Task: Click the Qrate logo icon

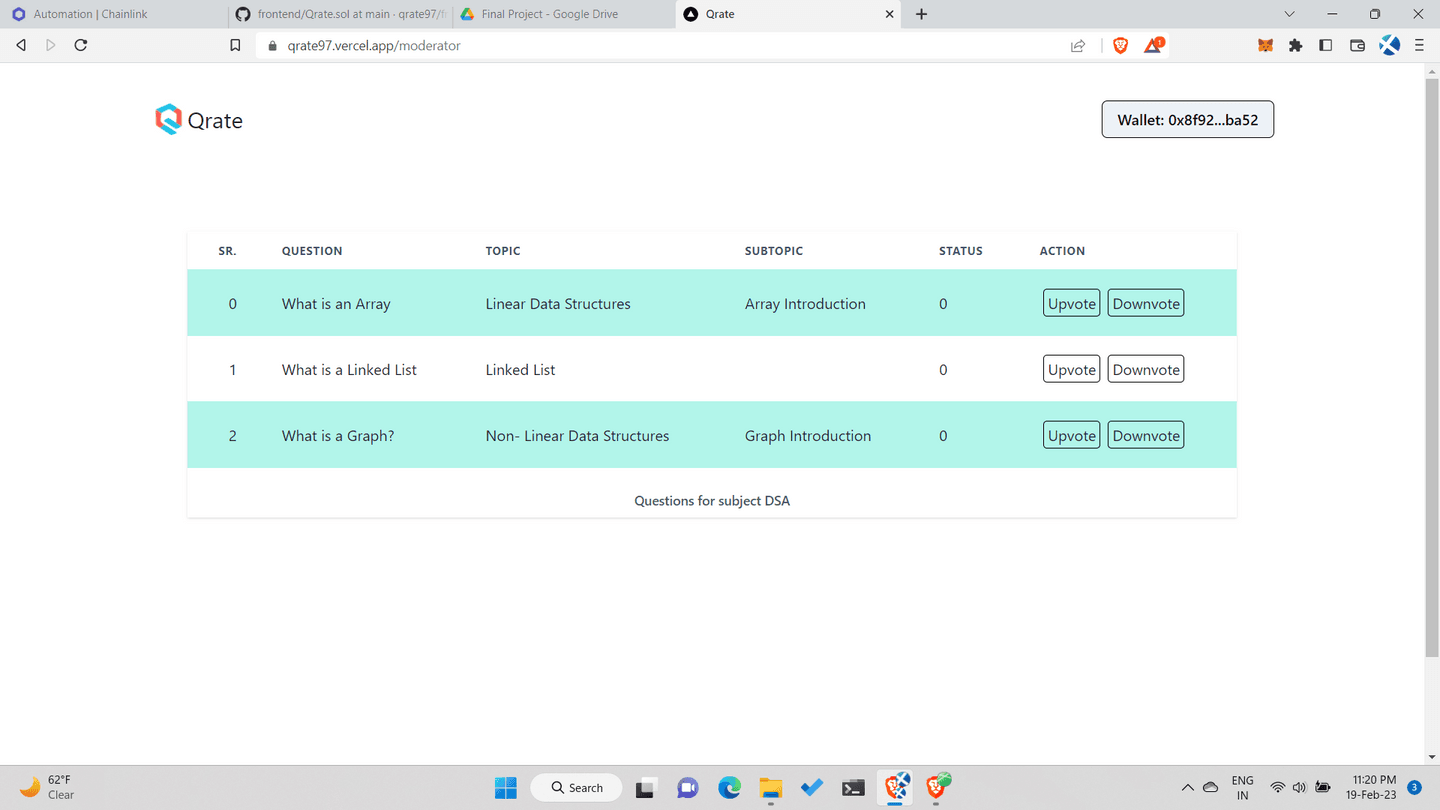Action: coord(168,120)
